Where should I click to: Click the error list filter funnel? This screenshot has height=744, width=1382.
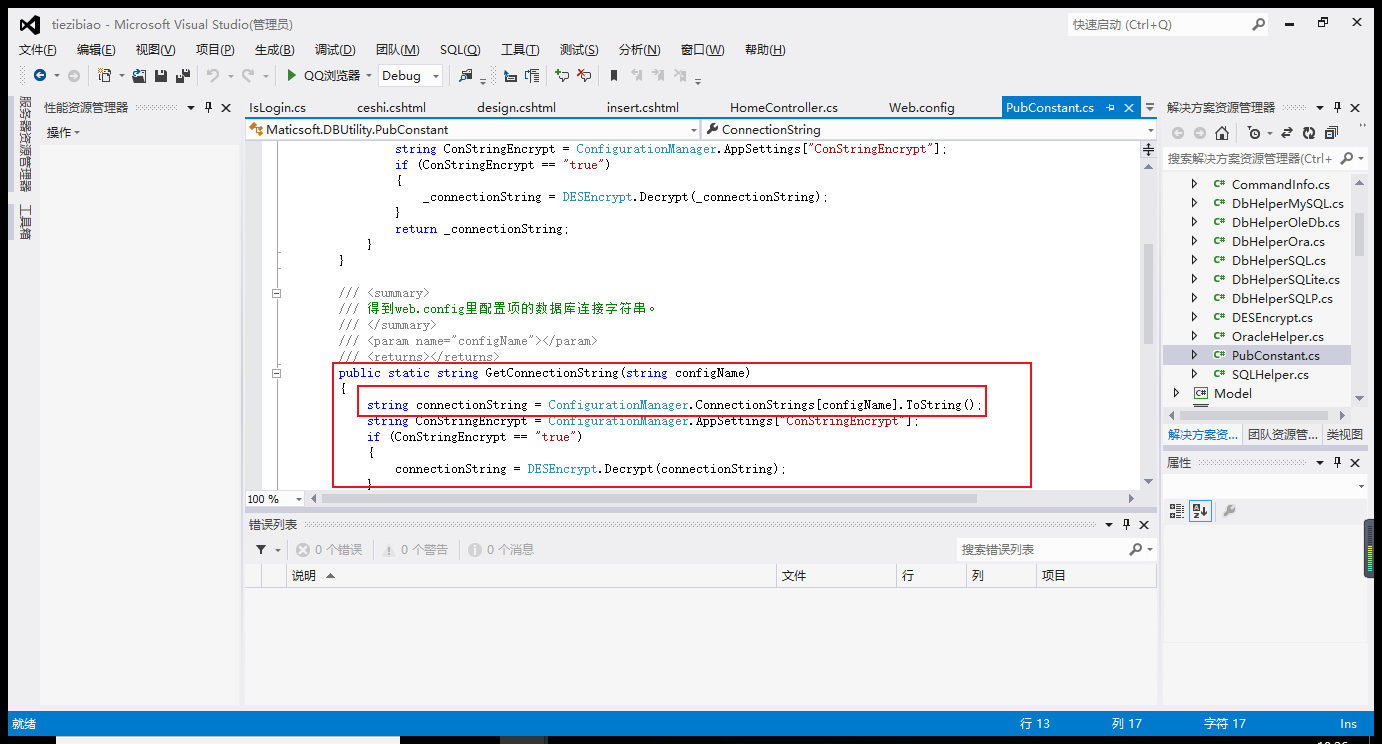(x=261, y=549)
